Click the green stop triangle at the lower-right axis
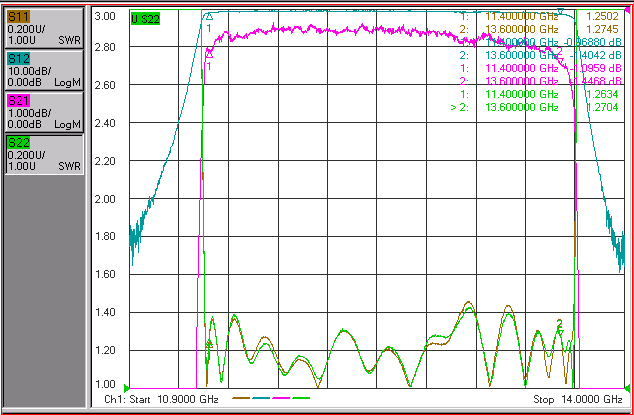This screenshot has width=634, height=415. 627,387
